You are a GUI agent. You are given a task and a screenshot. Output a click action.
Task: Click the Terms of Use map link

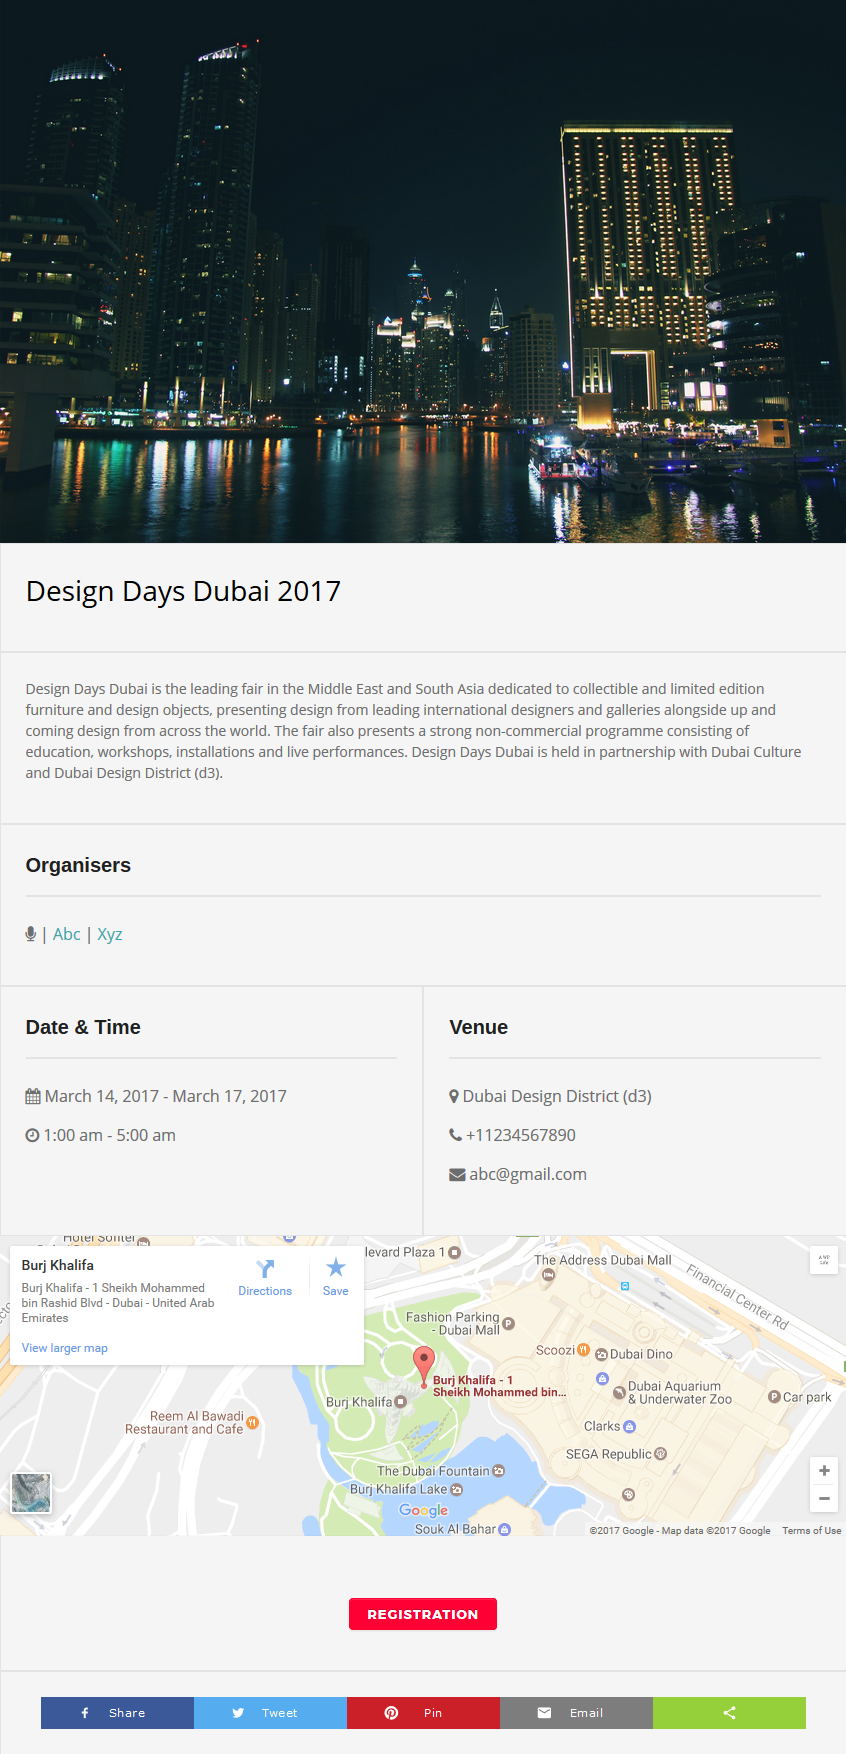click(812, 1530)
